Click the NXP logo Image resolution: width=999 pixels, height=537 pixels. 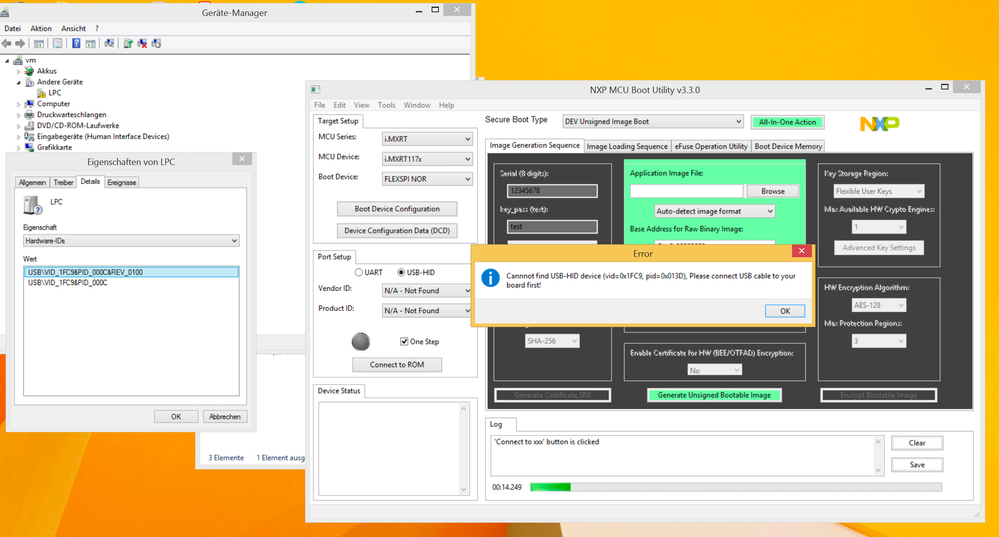coord(879,123)
